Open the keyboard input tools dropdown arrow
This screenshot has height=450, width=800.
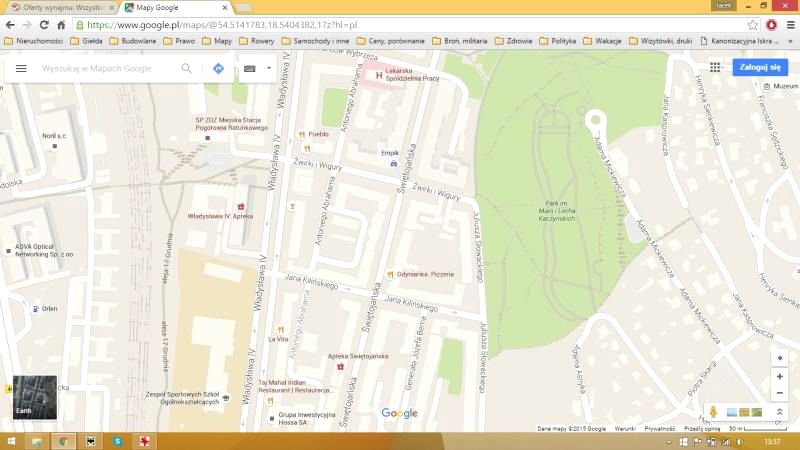tap(269, 69)
